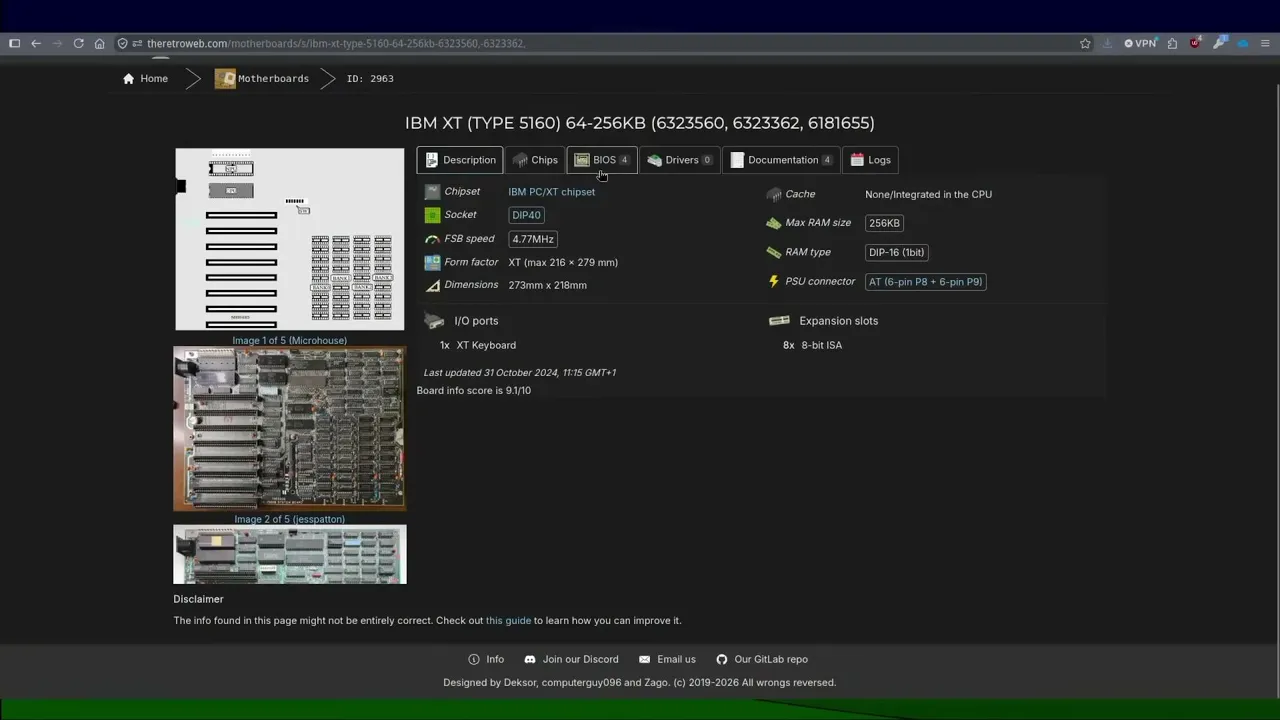The image size is (1280, 720).
Task: Open the browser hamburger menu
Action: (1265, 43)
